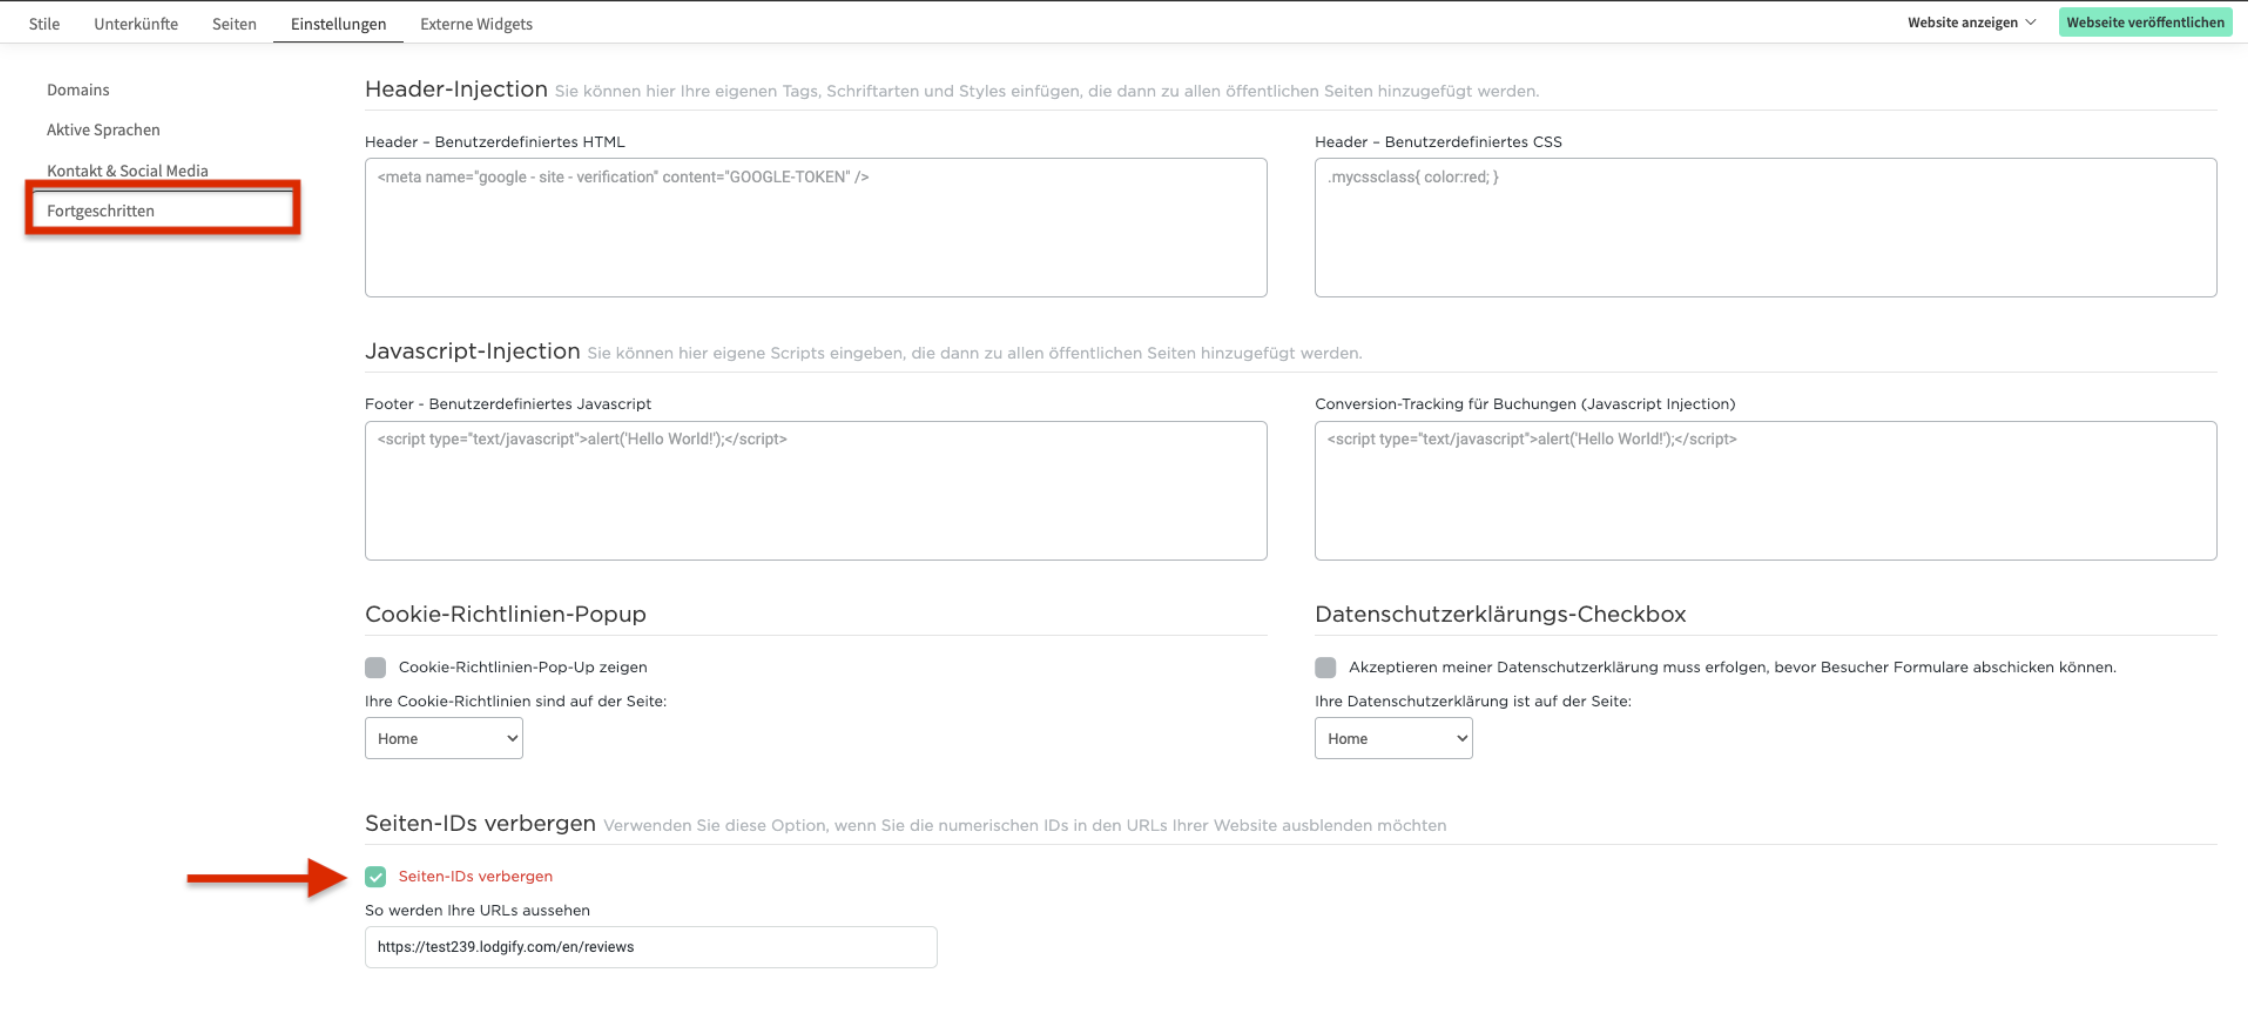Click Webseite veröffentlichen button
This screenshot has width=2254, height=1010.
pyautogui.click(x=2145, y=21)
